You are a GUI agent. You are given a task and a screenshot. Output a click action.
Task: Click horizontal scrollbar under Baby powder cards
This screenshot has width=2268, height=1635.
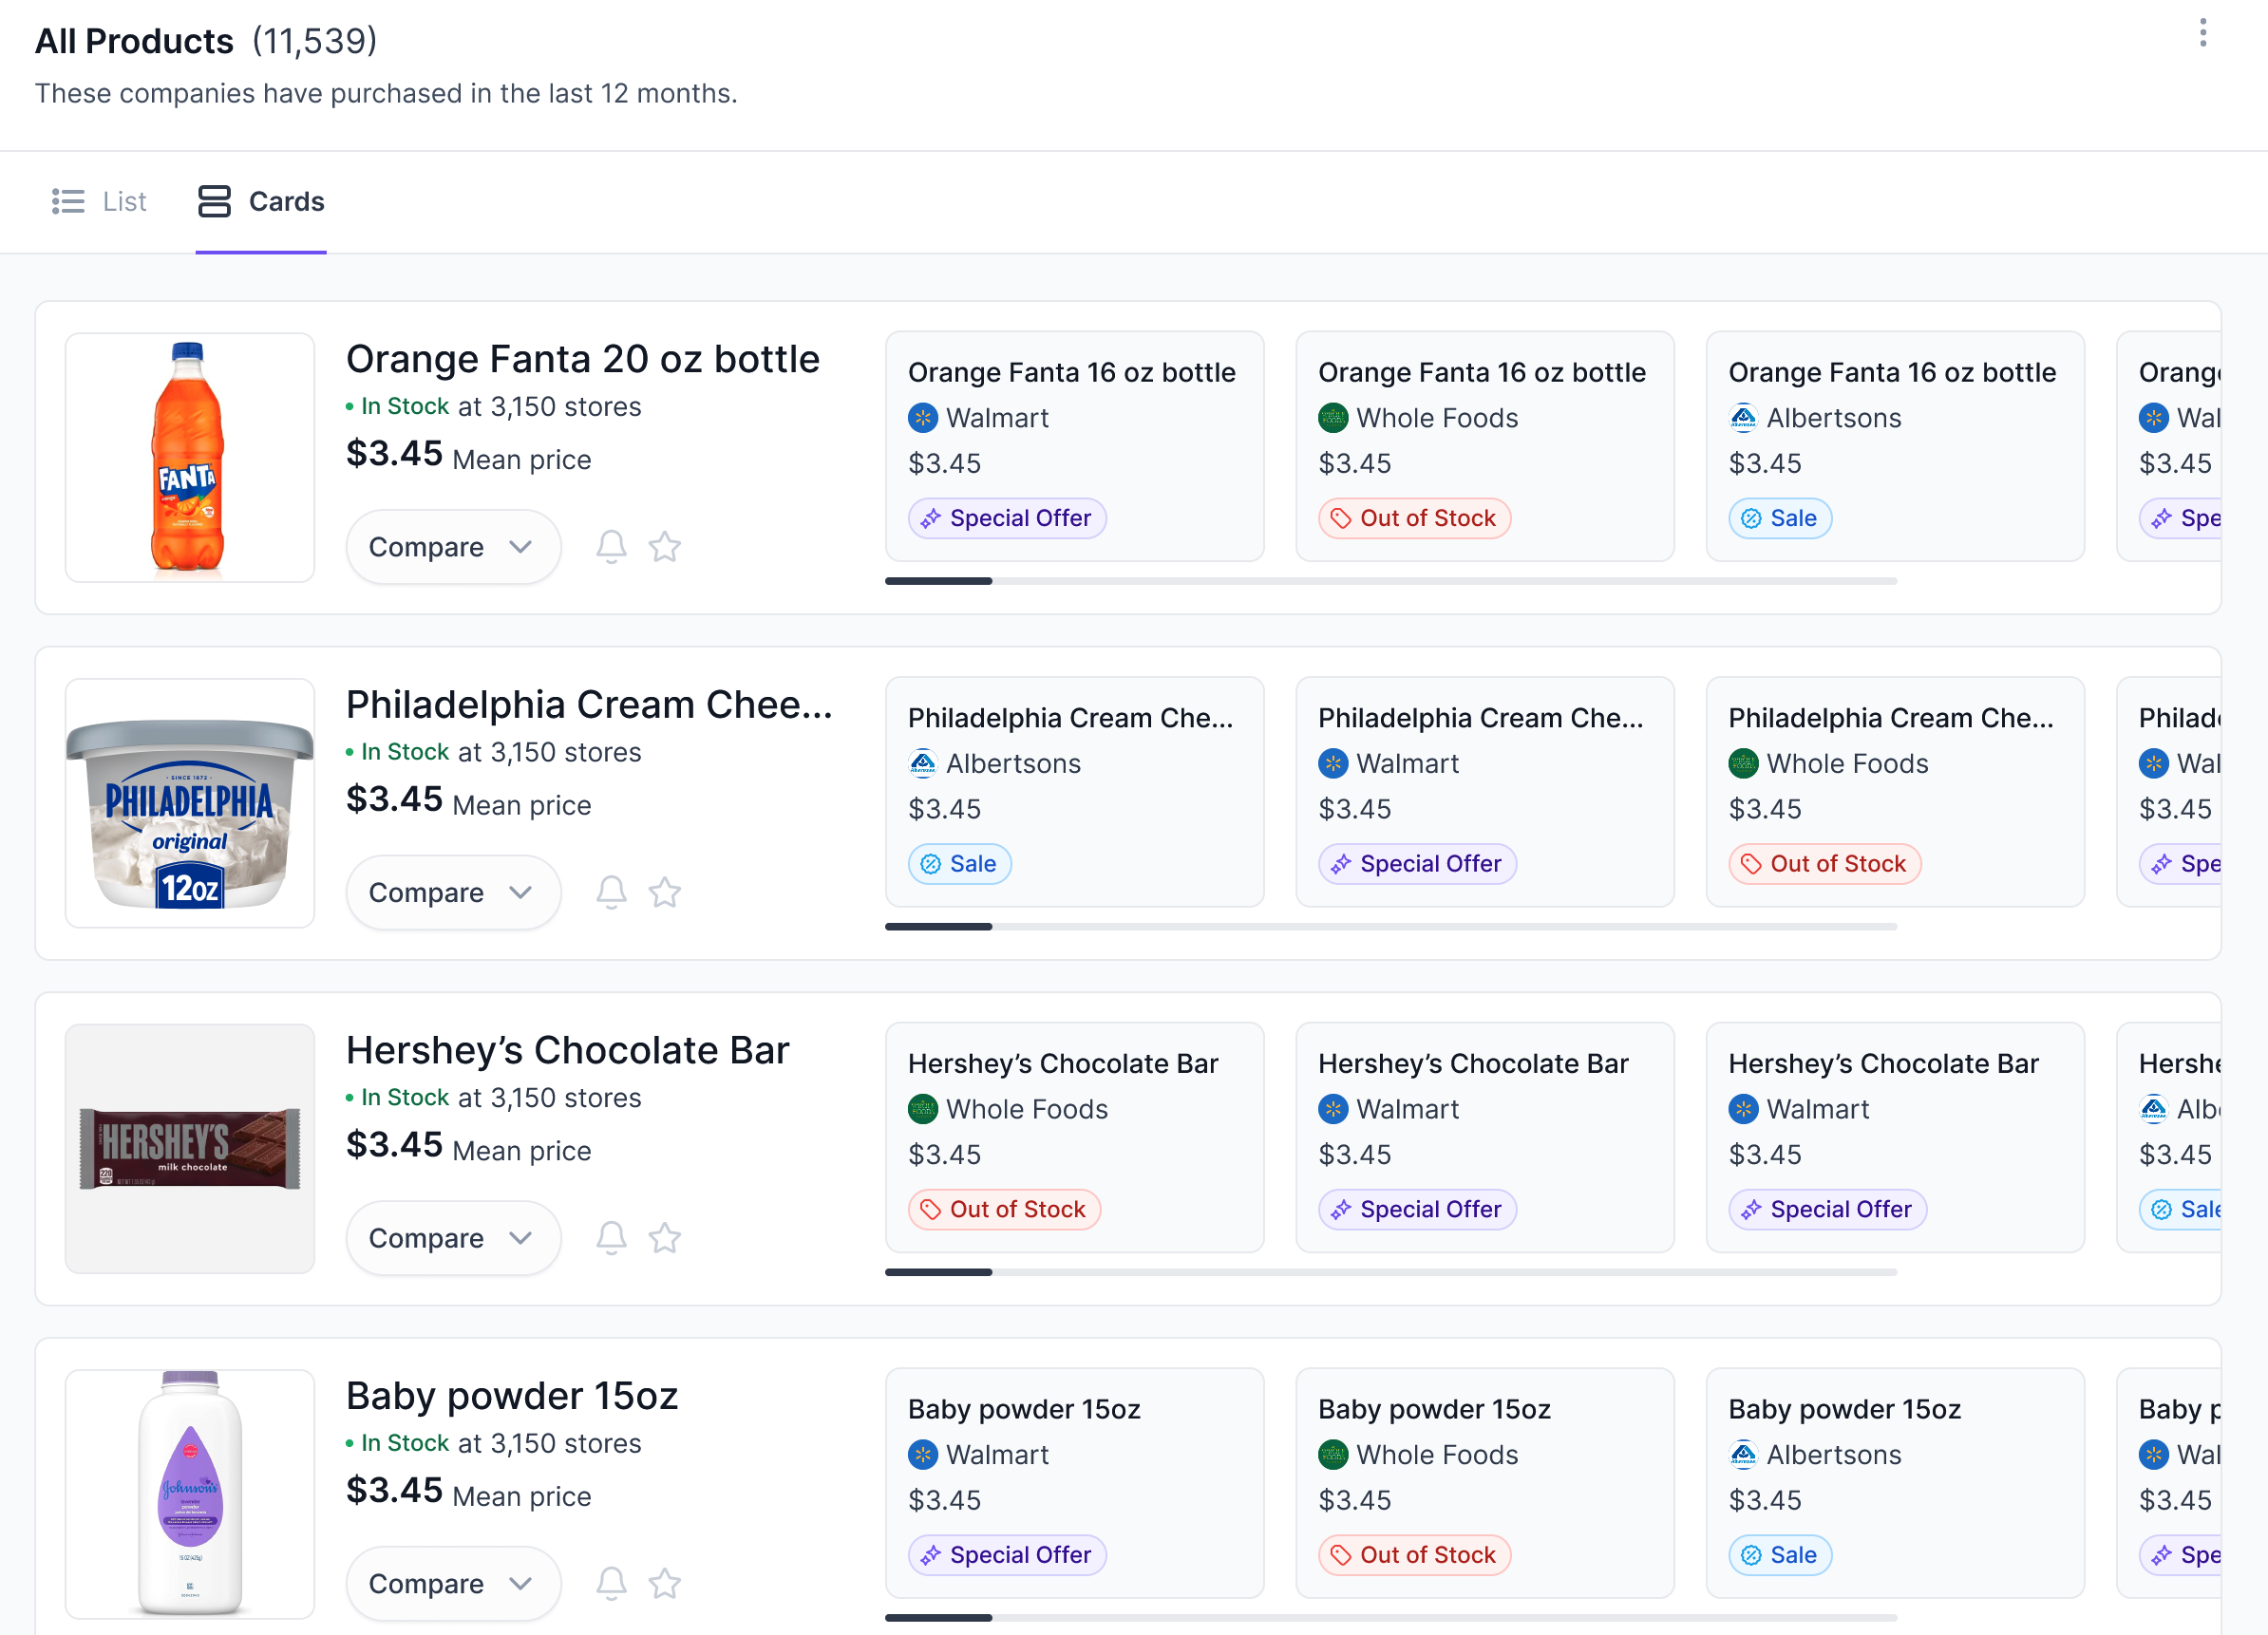point(1391,1617)
